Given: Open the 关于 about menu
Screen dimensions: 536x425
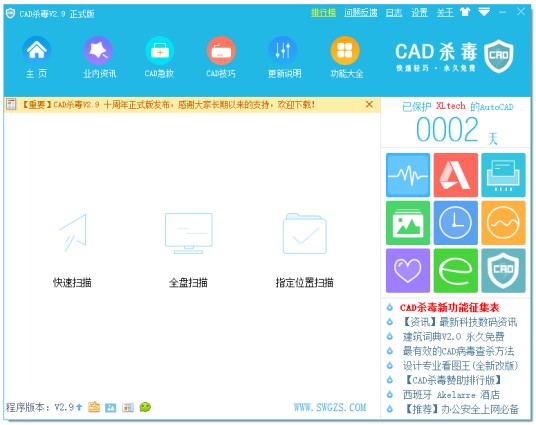Looking at the screenshot, I should click(x=445, y=13).
